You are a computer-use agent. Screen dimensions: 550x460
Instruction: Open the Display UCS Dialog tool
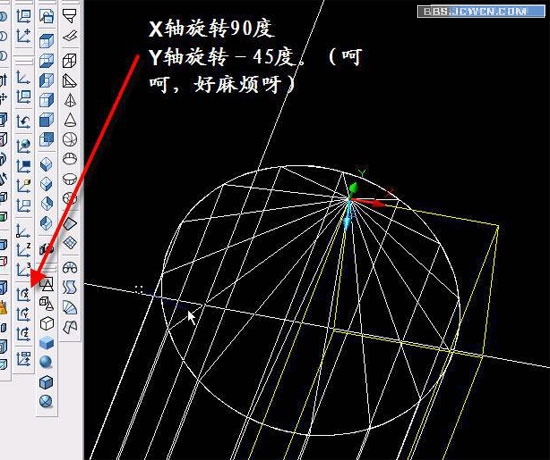tap(24, 16)
